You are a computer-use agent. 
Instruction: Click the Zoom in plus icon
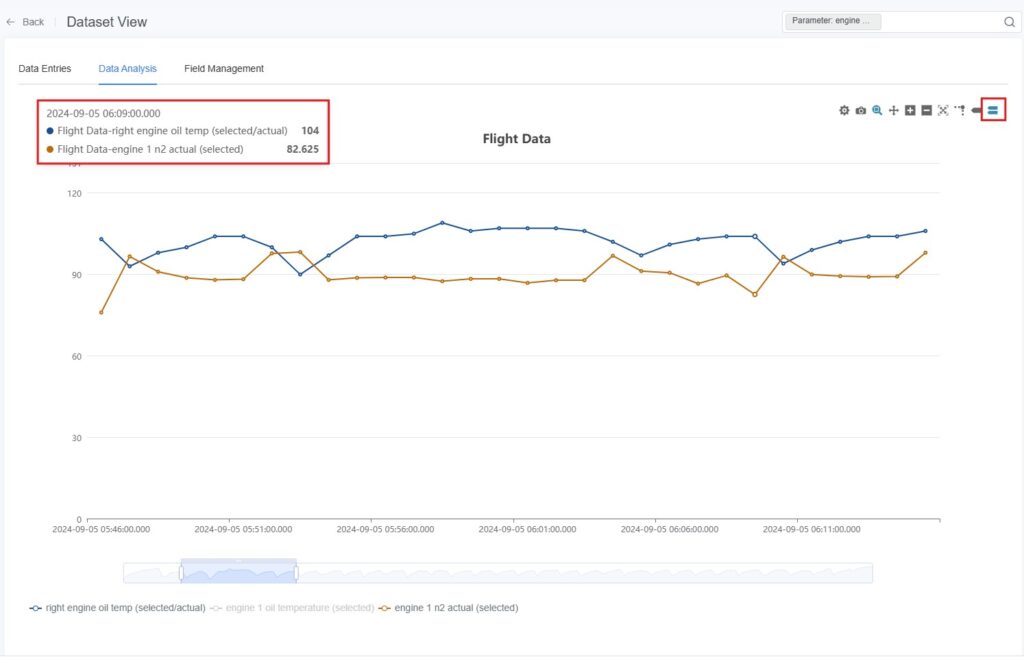pos(910,110)
